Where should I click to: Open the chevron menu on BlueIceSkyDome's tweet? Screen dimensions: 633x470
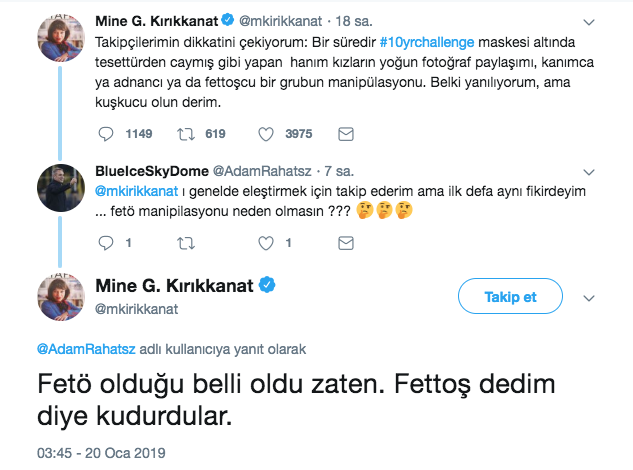pyautogui.click(x=589, y=170)
